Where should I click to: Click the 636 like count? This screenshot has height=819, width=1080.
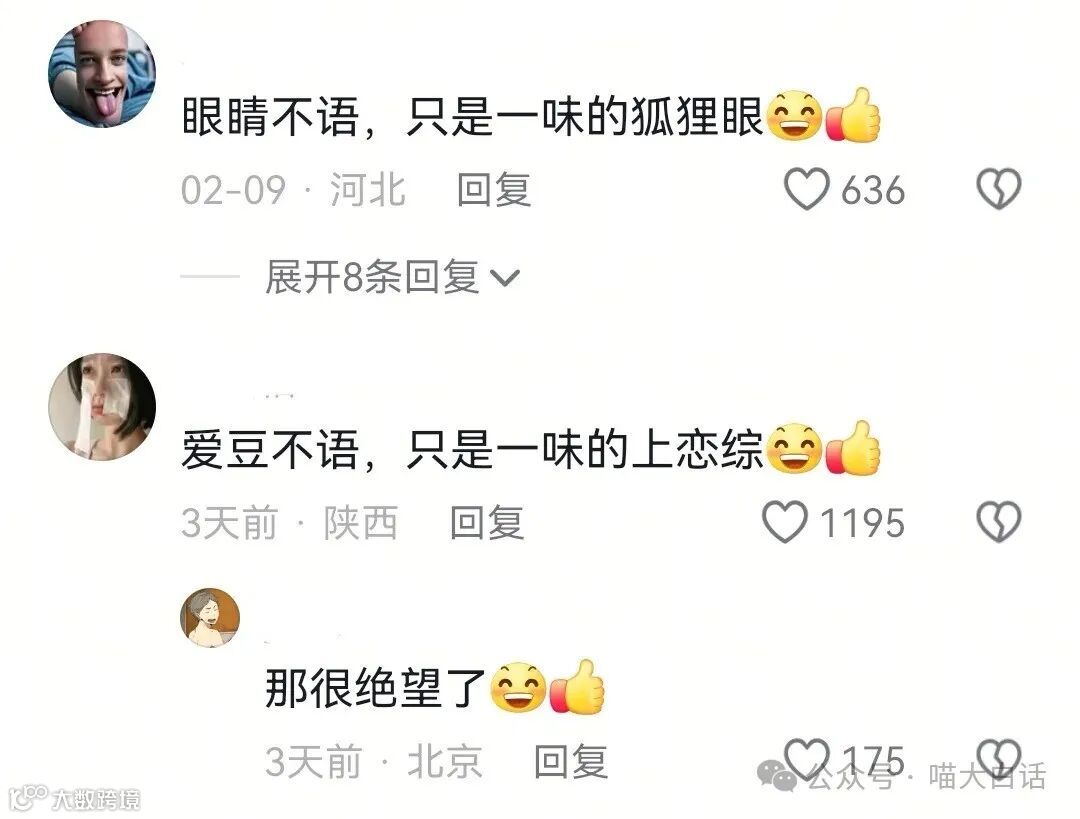[x=873, y=189]
